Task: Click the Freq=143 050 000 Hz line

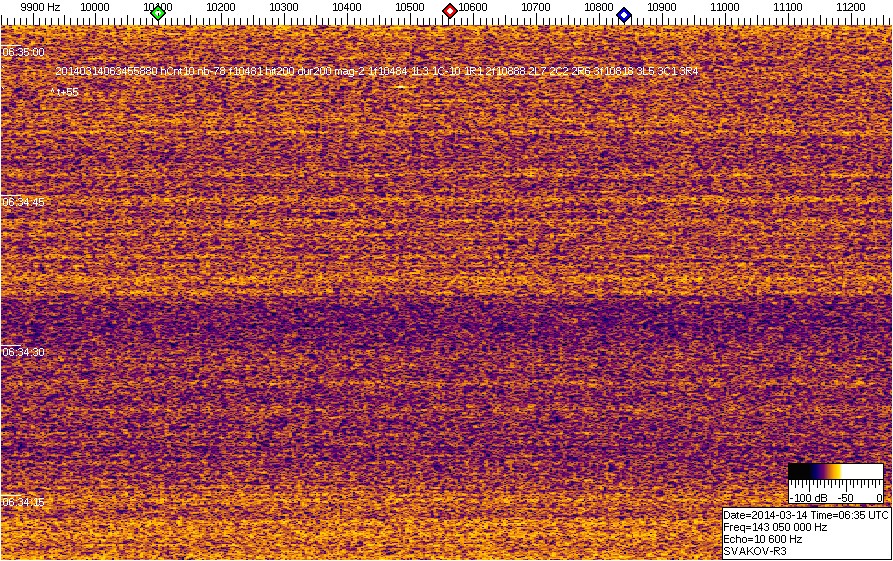Action: (775, 526)
